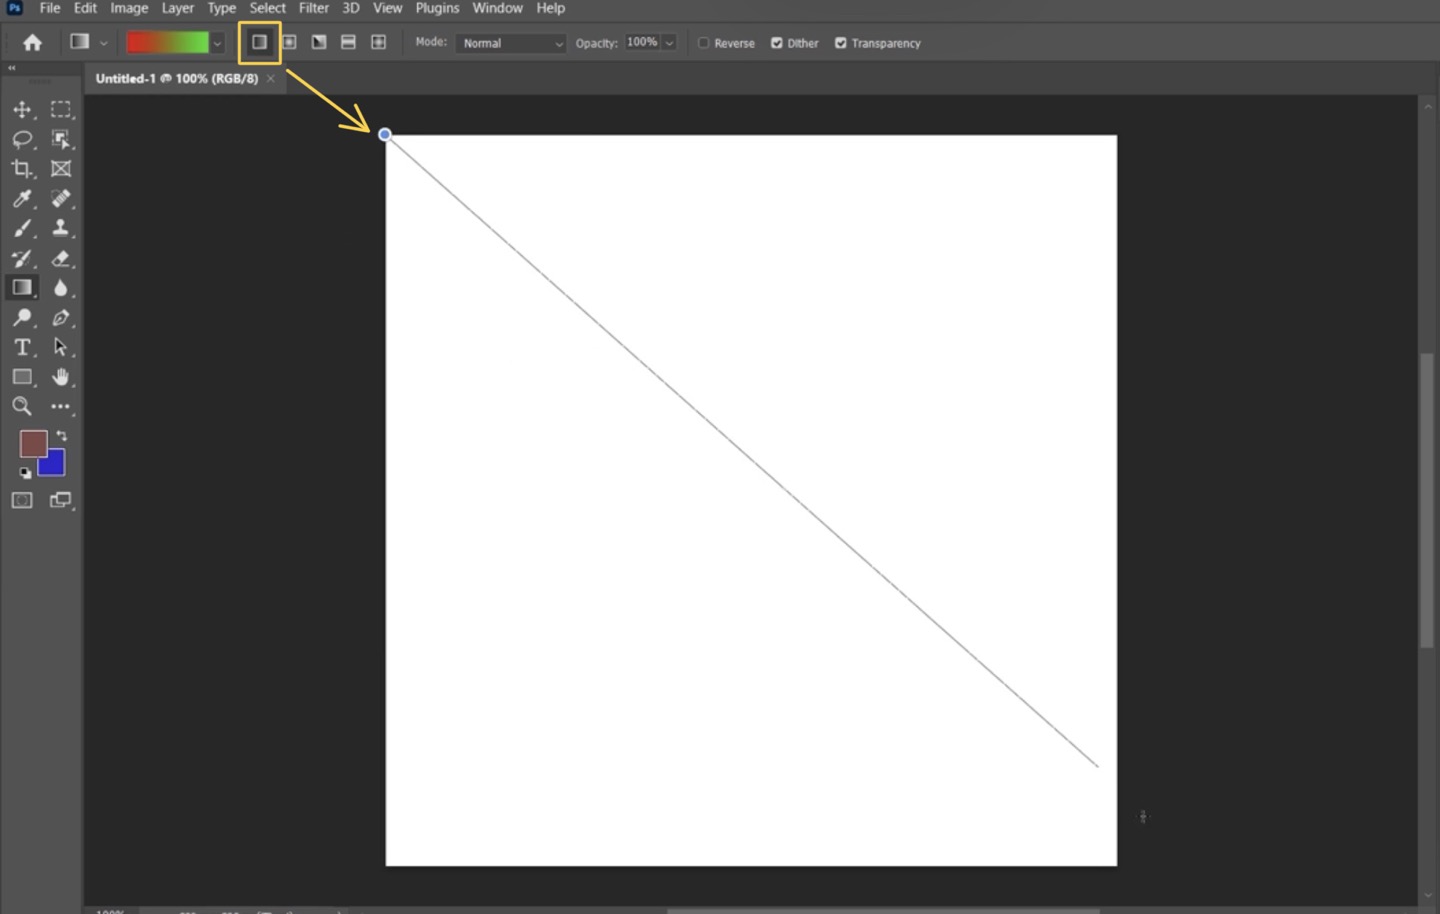Switch to the Untitled-1 document tab

coord(177,78)
